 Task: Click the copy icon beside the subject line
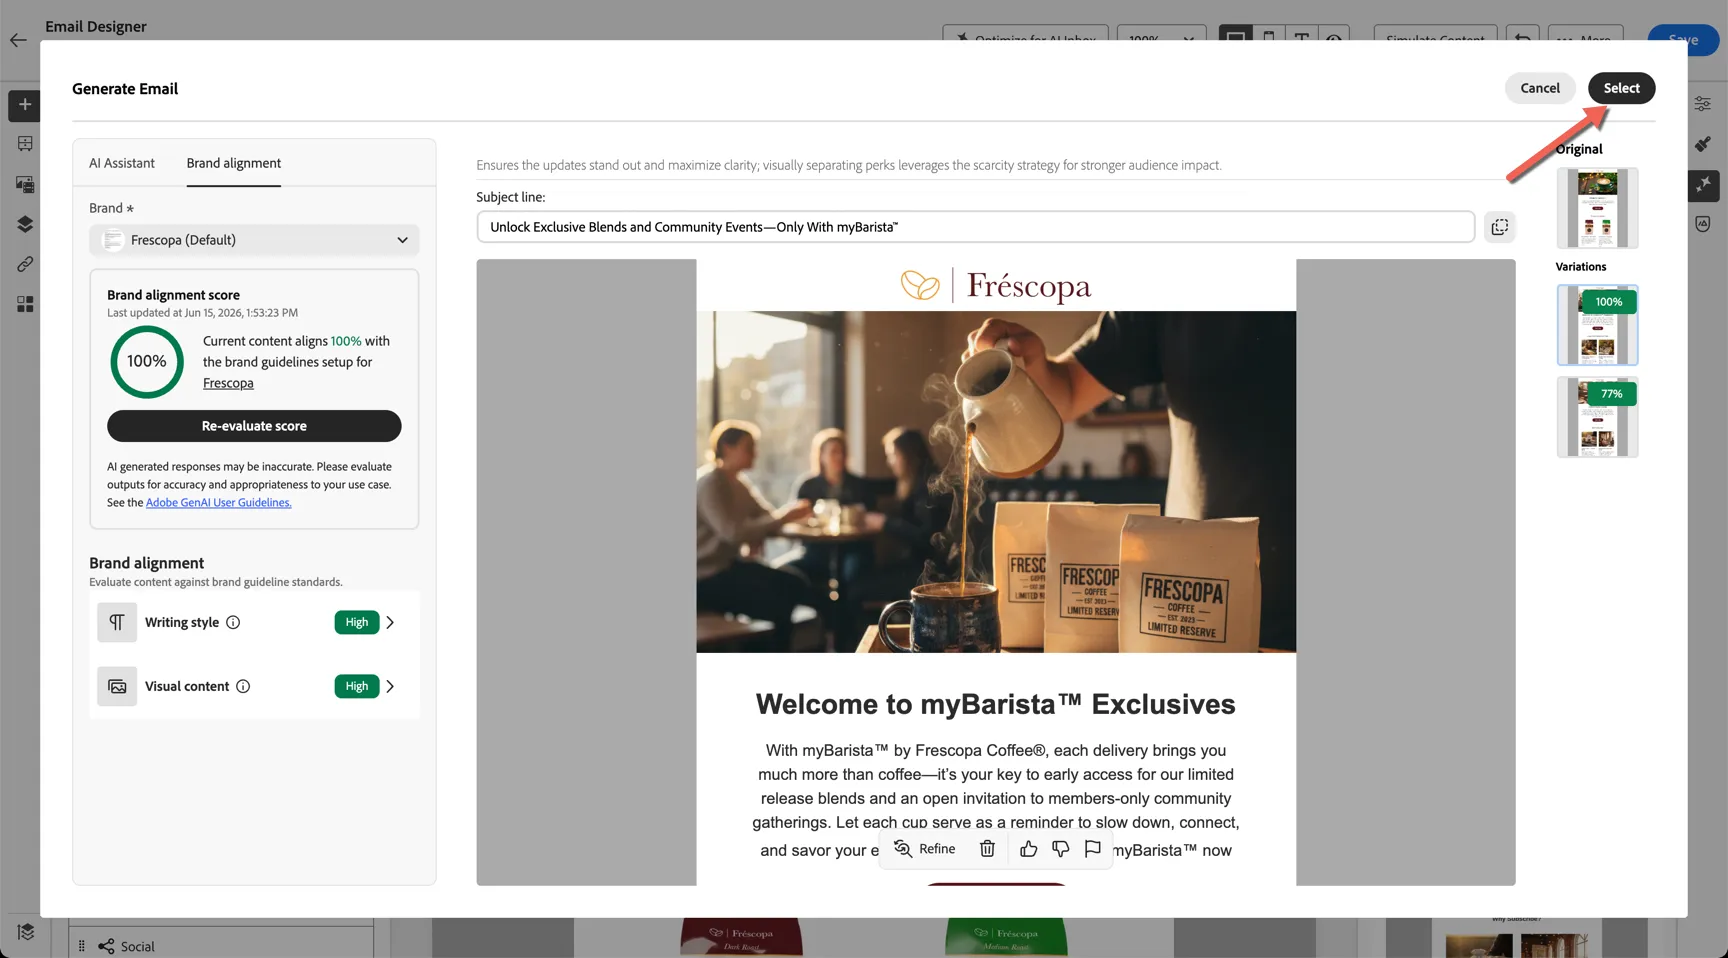[1499, 227]
